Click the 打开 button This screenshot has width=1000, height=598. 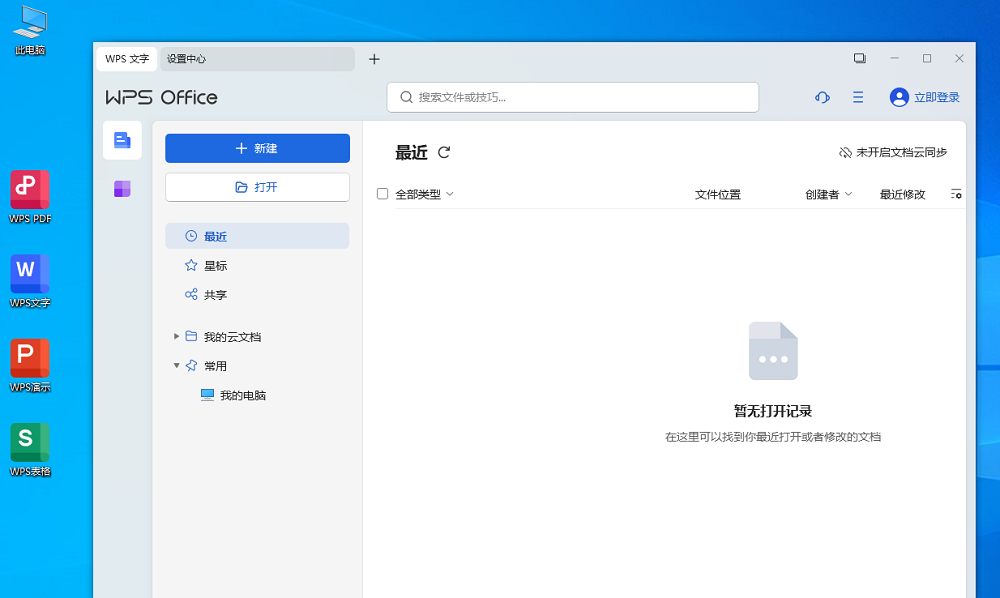[257, 187]
